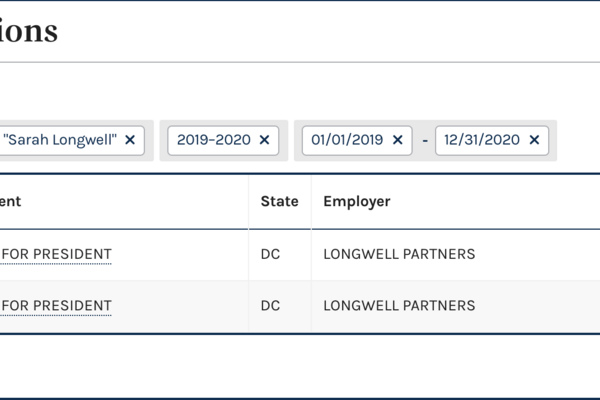
Task: Click the dash between the two dates
Action: 425,141
